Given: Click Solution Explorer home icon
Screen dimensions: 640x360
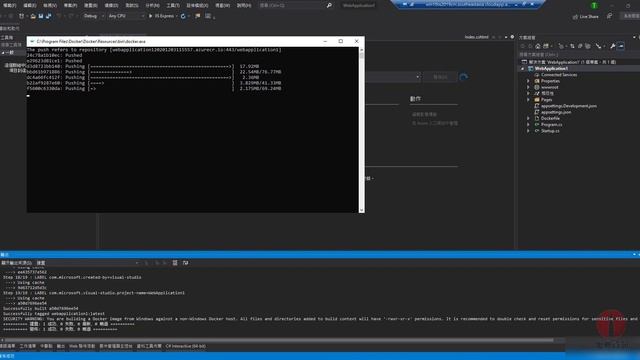Looking at the screenshot, I should coord(538,46).
